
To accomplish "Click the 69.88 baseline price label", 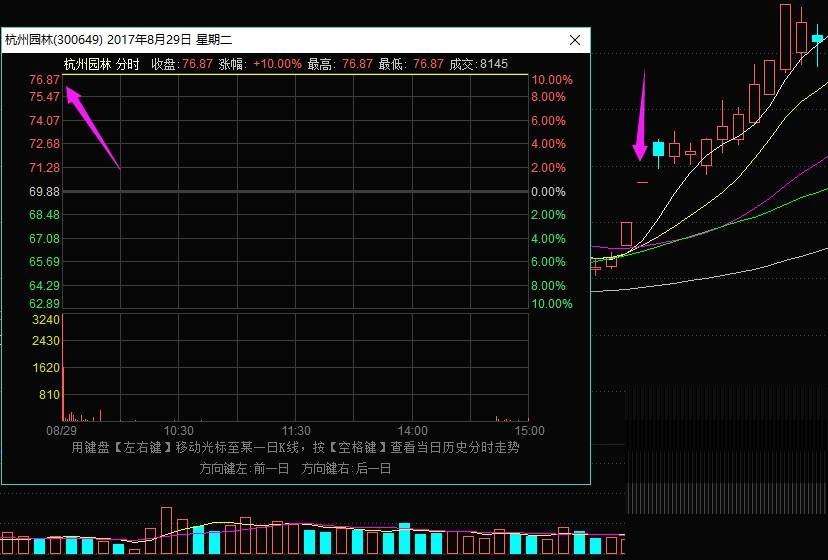I will click(x=45, y=191).
